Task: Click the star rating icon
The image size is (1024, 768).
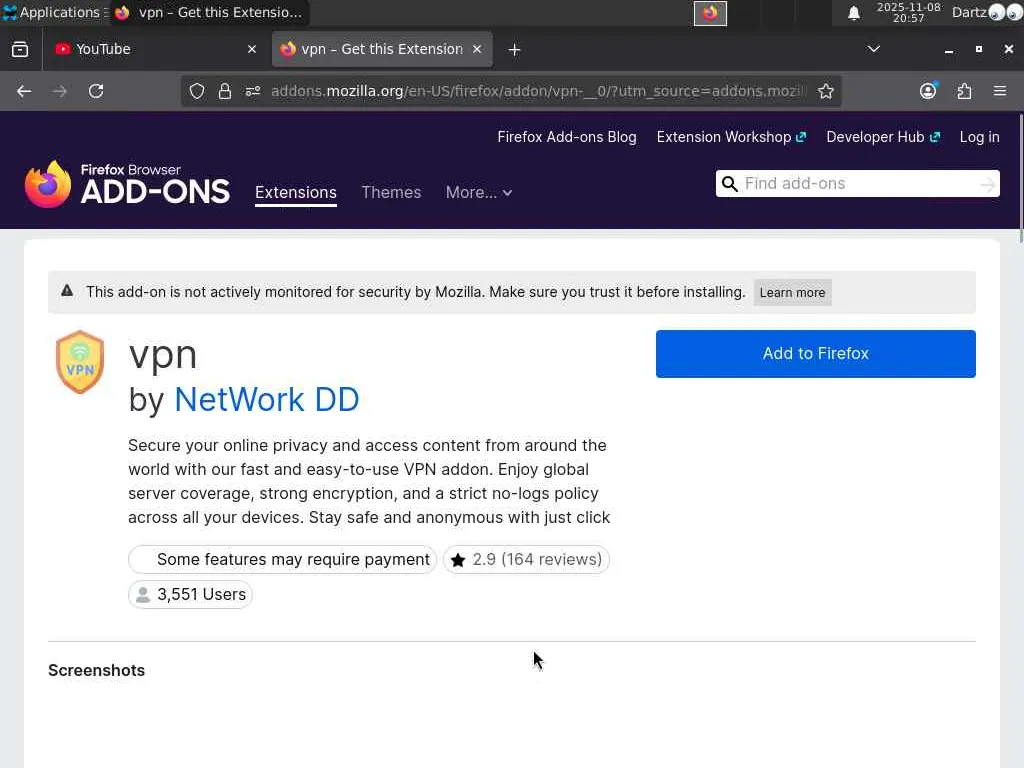Action: (458, 560)
